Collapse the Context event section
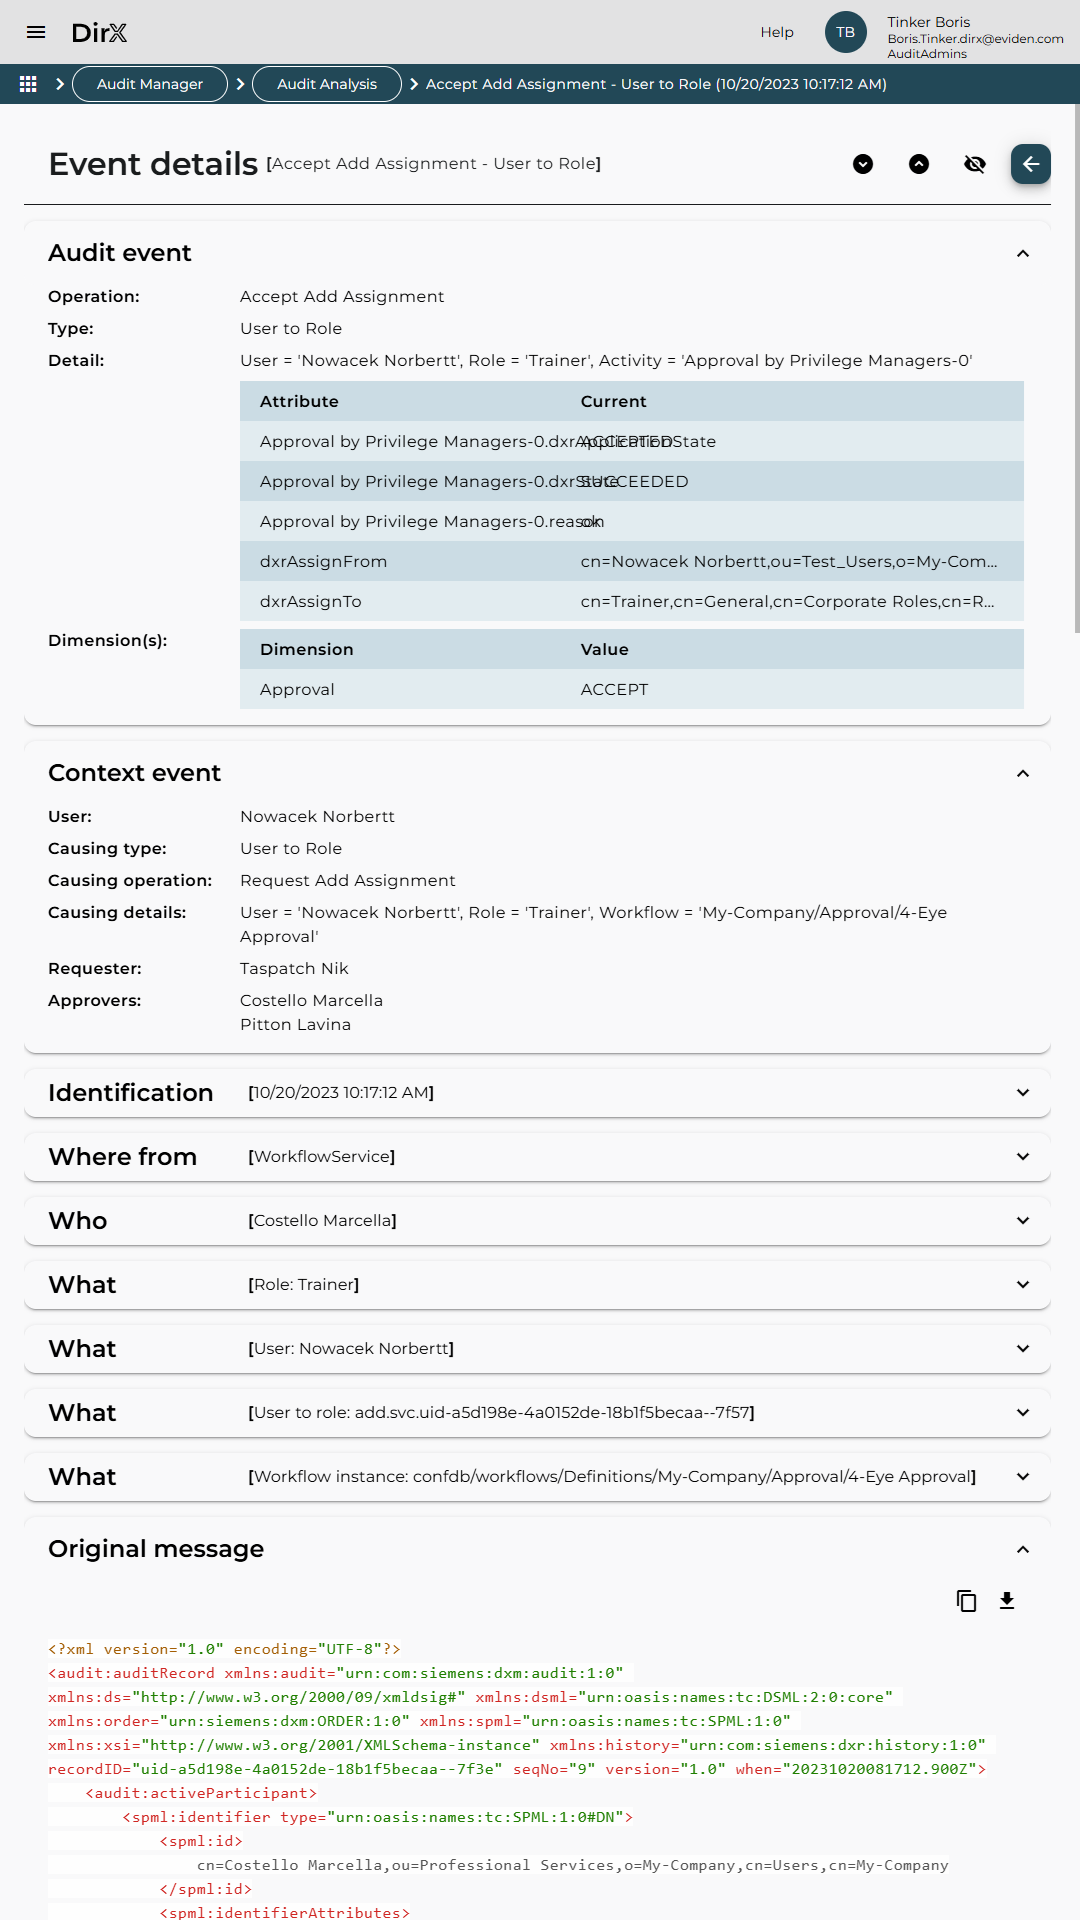This screenshot has width=1080, height=1920. point(1022,773)
